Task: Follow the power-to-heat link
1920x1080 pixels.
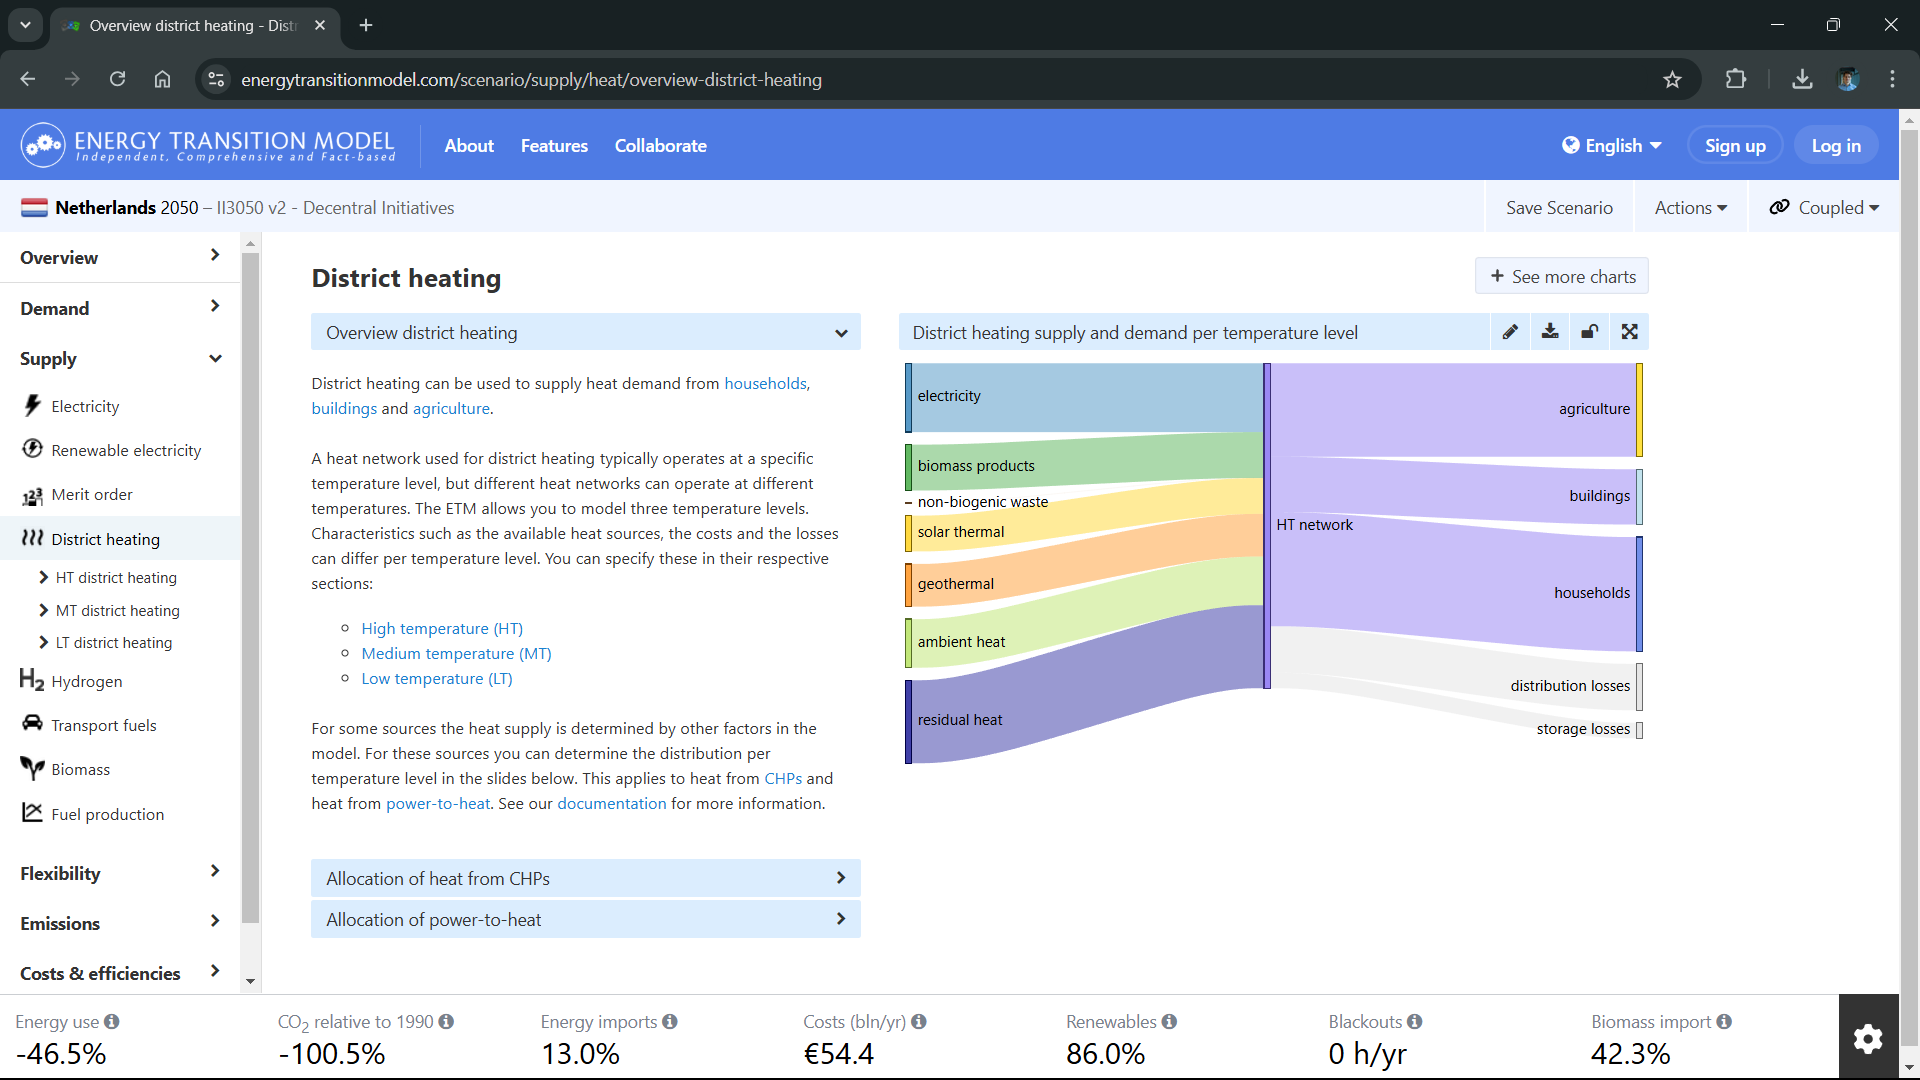Action: point(438,804)
